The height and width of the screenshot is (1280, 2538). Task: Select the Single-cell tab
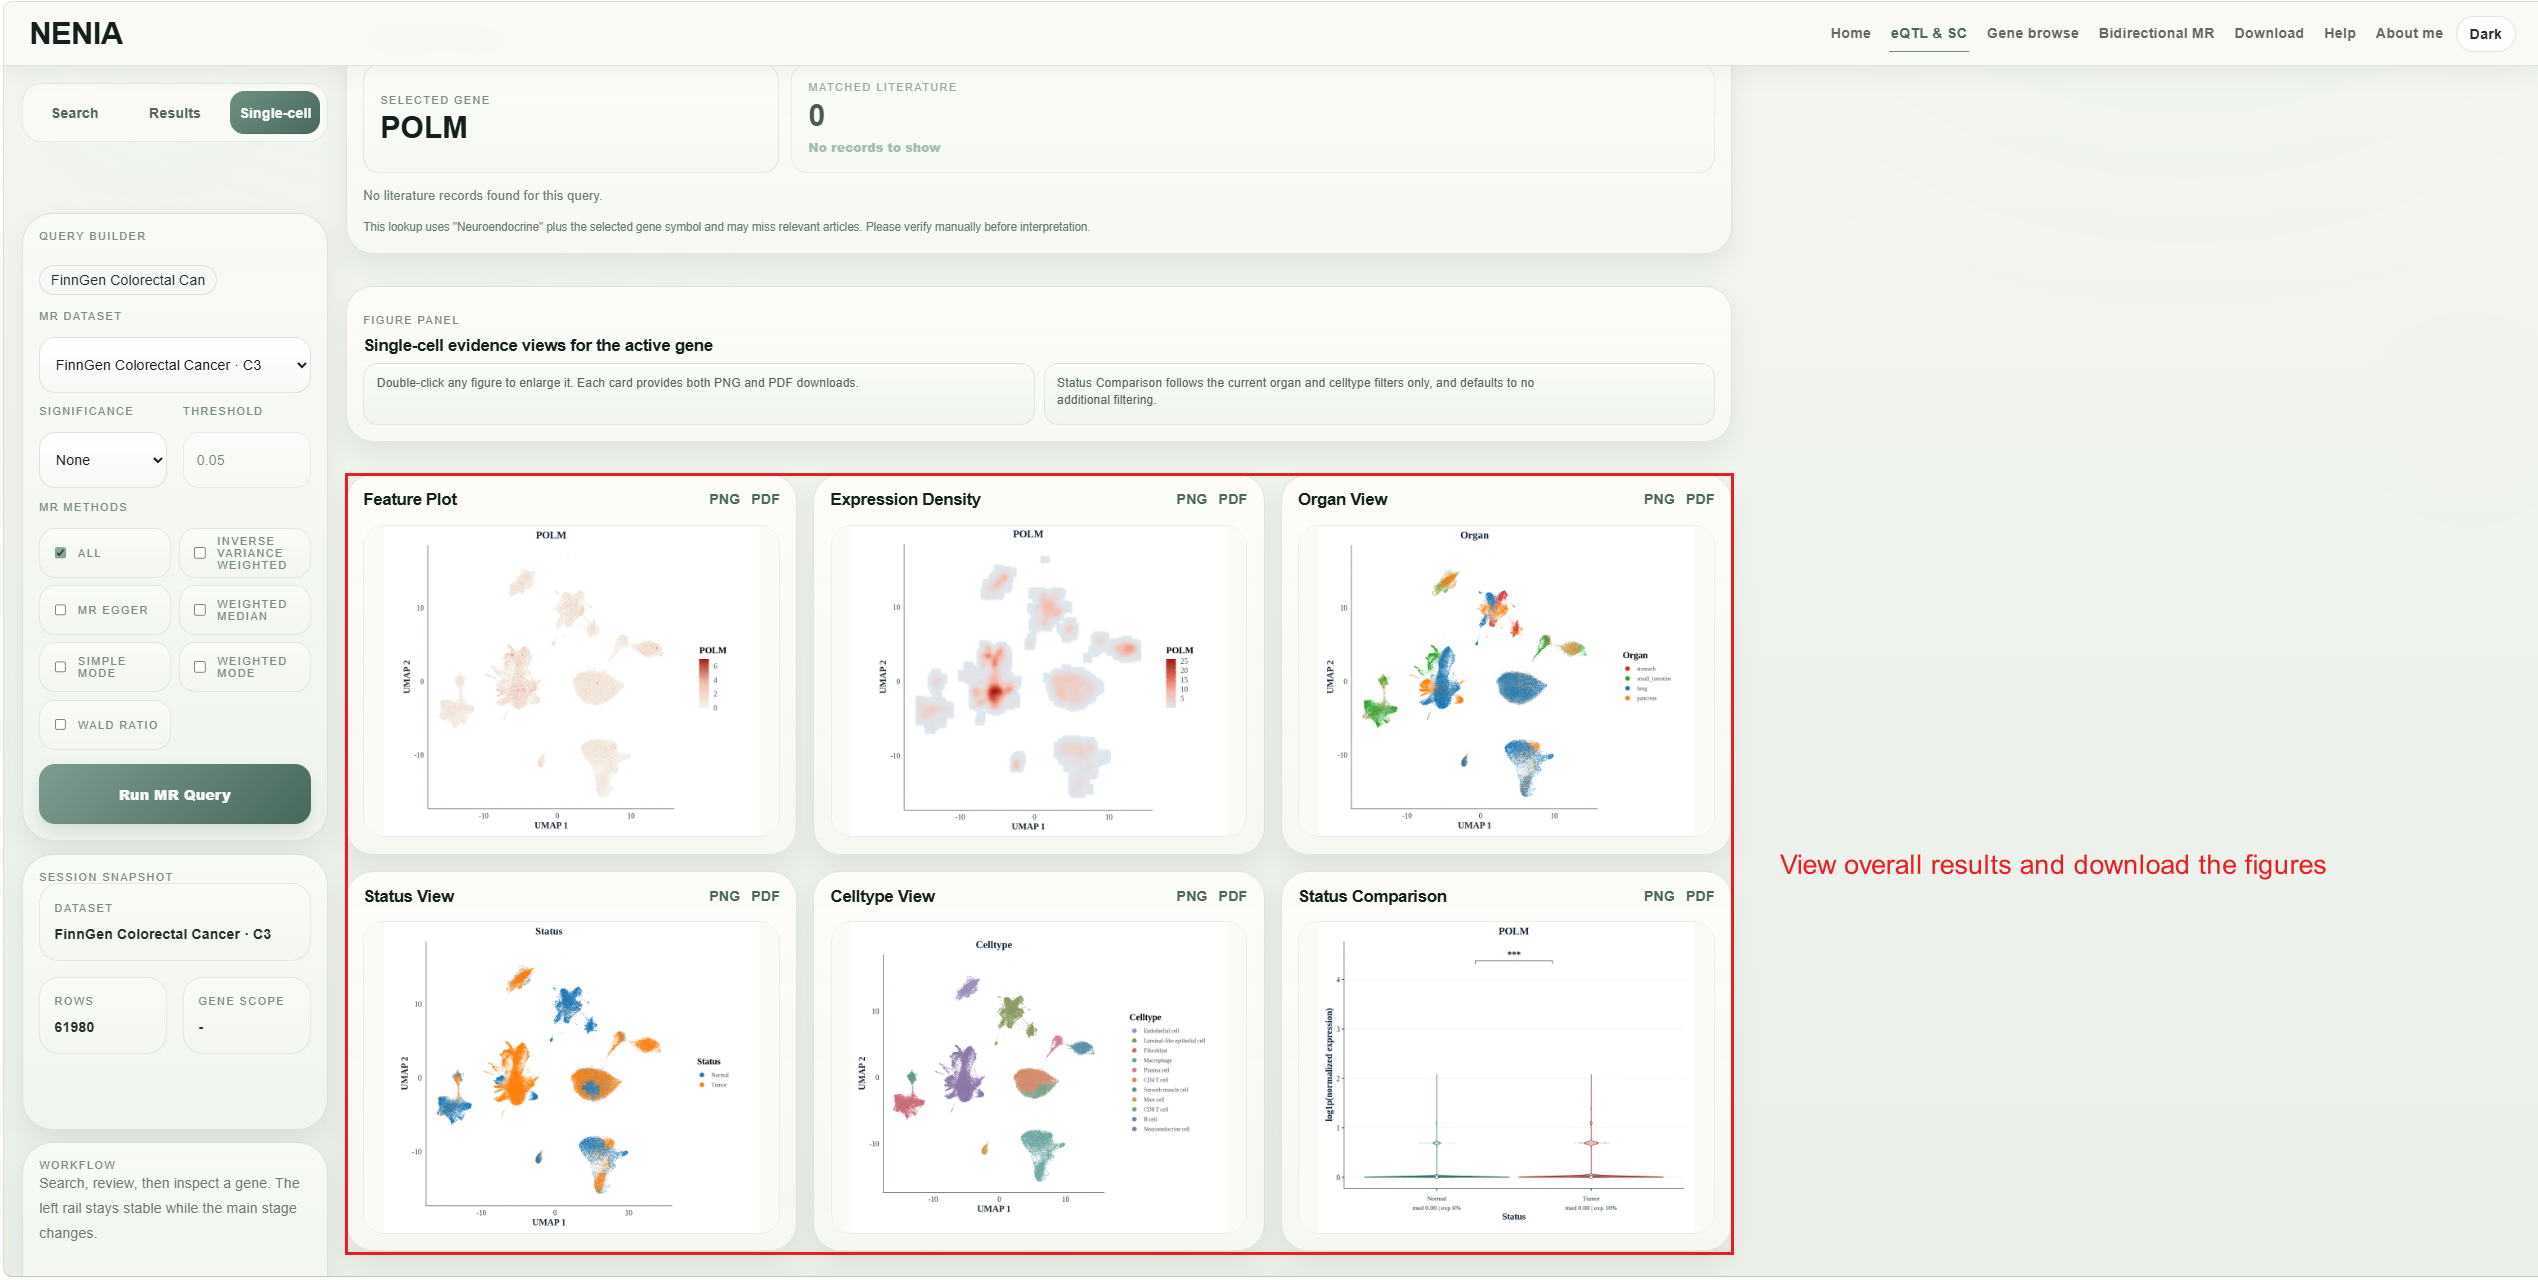point(275,113)
